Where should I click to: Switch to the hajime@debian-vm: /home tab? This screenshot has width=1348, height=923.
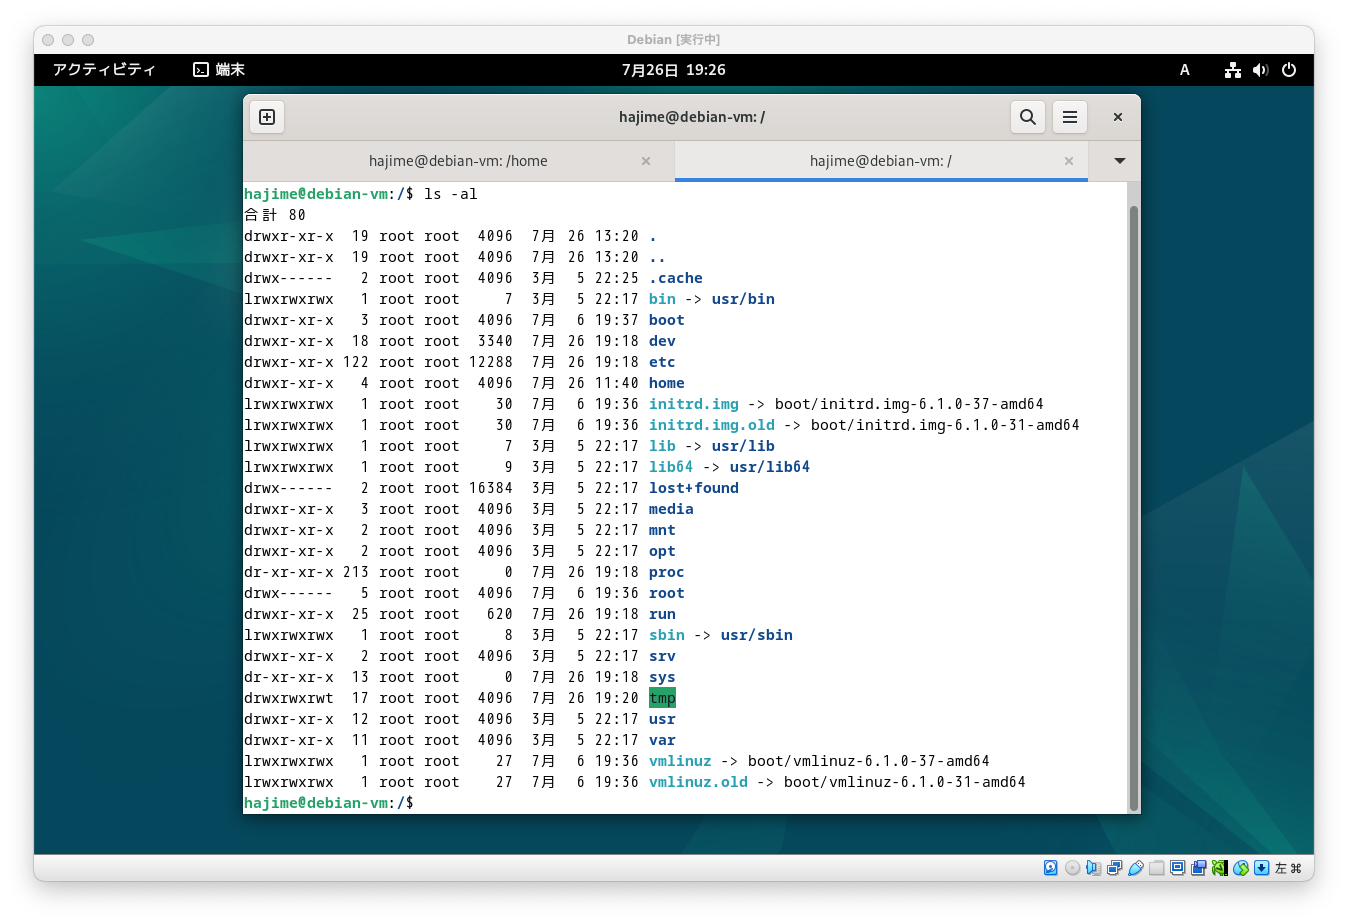coord(458,161)
